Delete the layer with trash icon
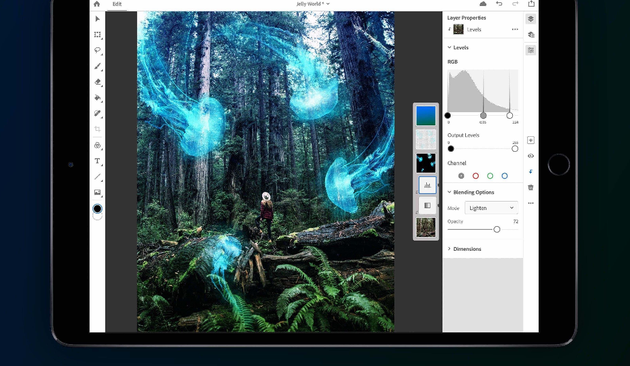630x366 pixels. tap(531, 187)
